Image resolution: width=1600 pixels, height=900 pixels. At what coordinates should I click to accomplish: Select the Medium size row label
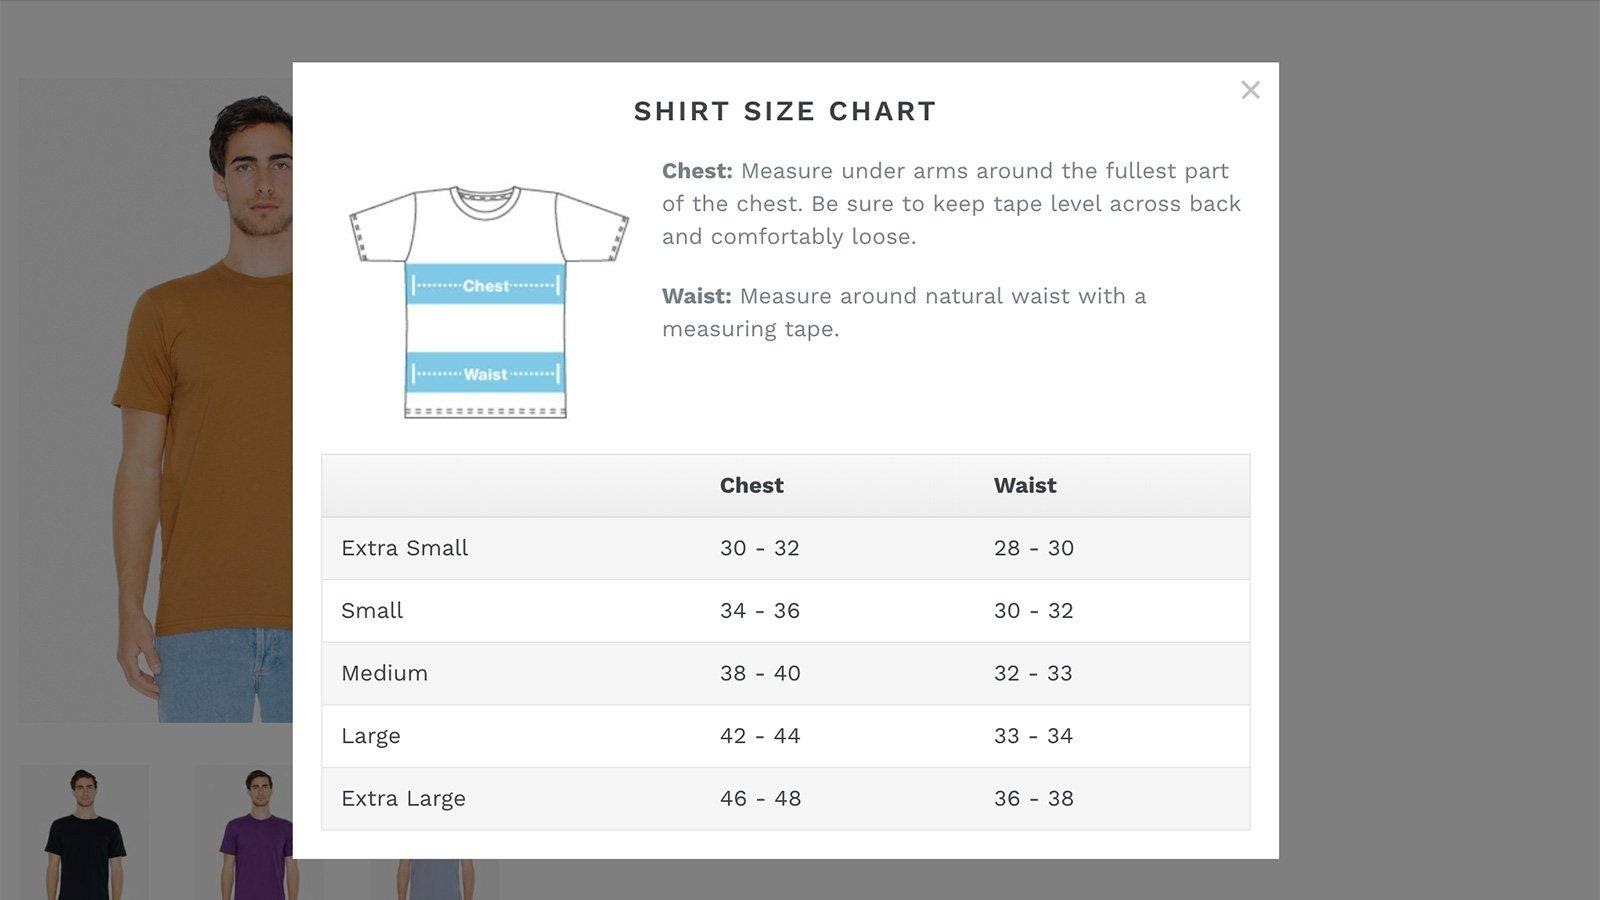click(384, 673)
